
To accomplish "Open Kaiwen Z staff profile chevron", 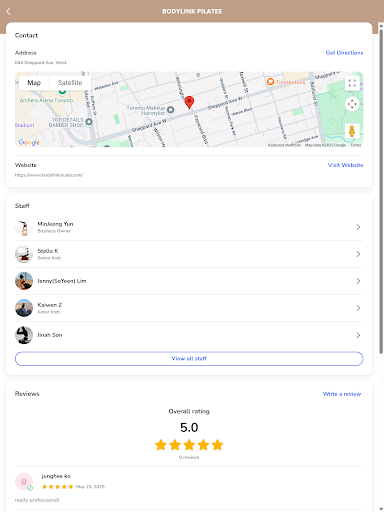I will [x=358, y=308].
